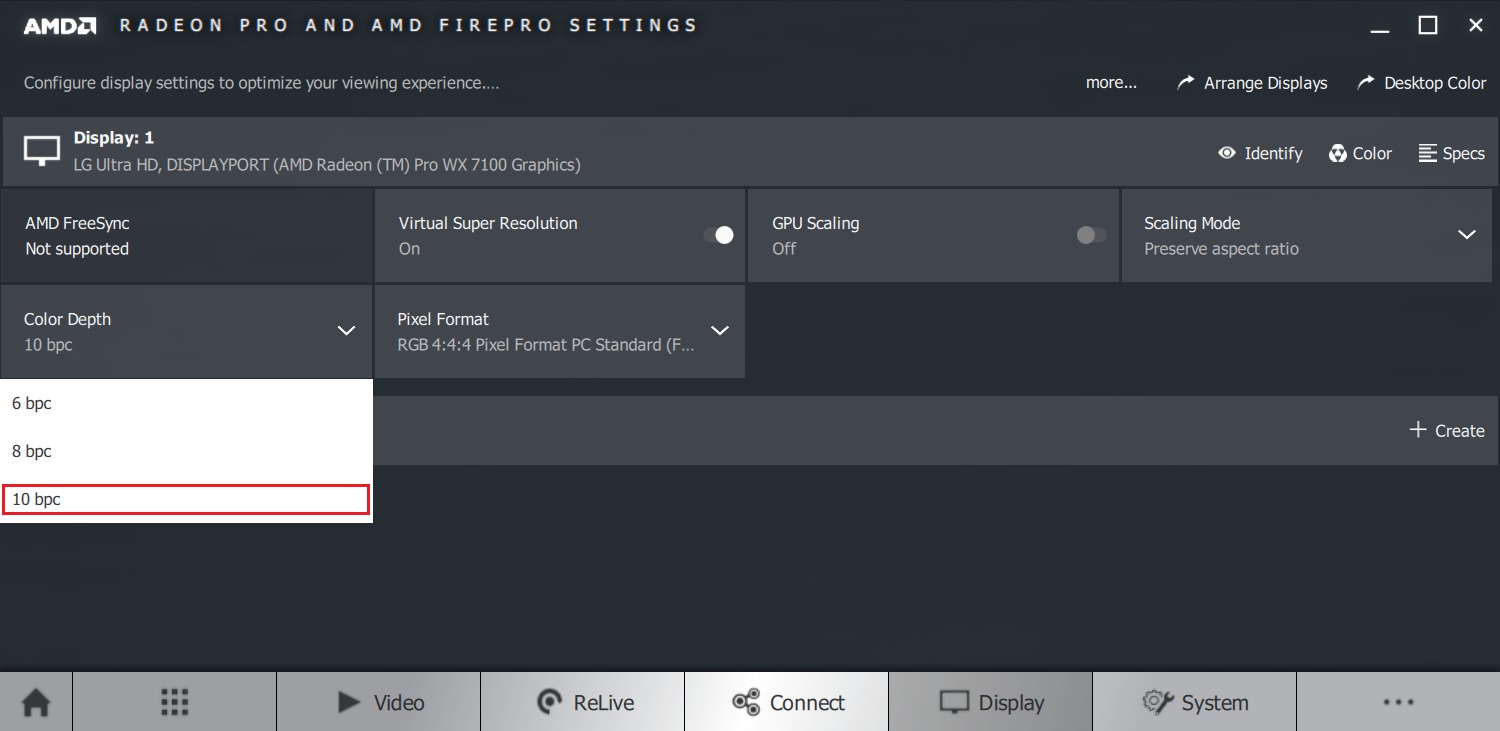Screen dimensions: 1500x731
Task: Open the Gaming grid icon tab
Action: click(174, 702)
